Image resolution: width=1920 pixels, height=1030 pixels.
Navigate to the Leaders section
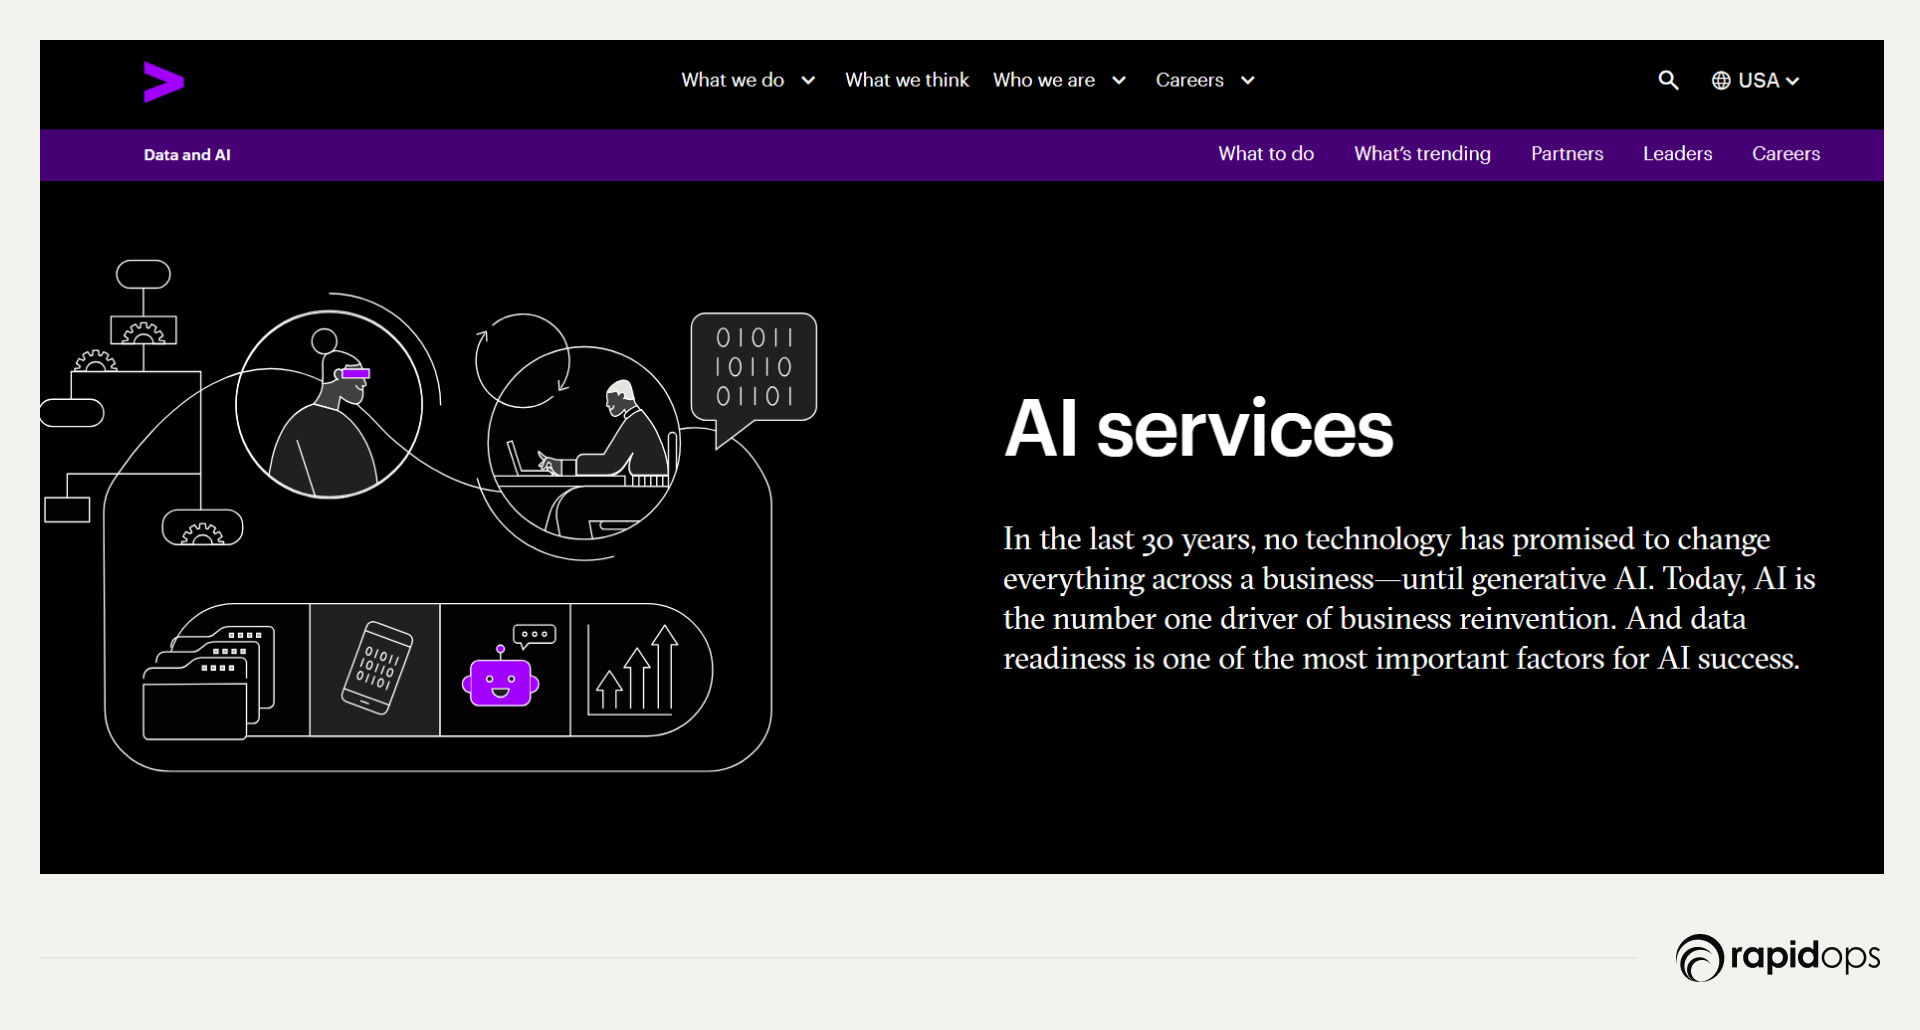point(1677,154)
